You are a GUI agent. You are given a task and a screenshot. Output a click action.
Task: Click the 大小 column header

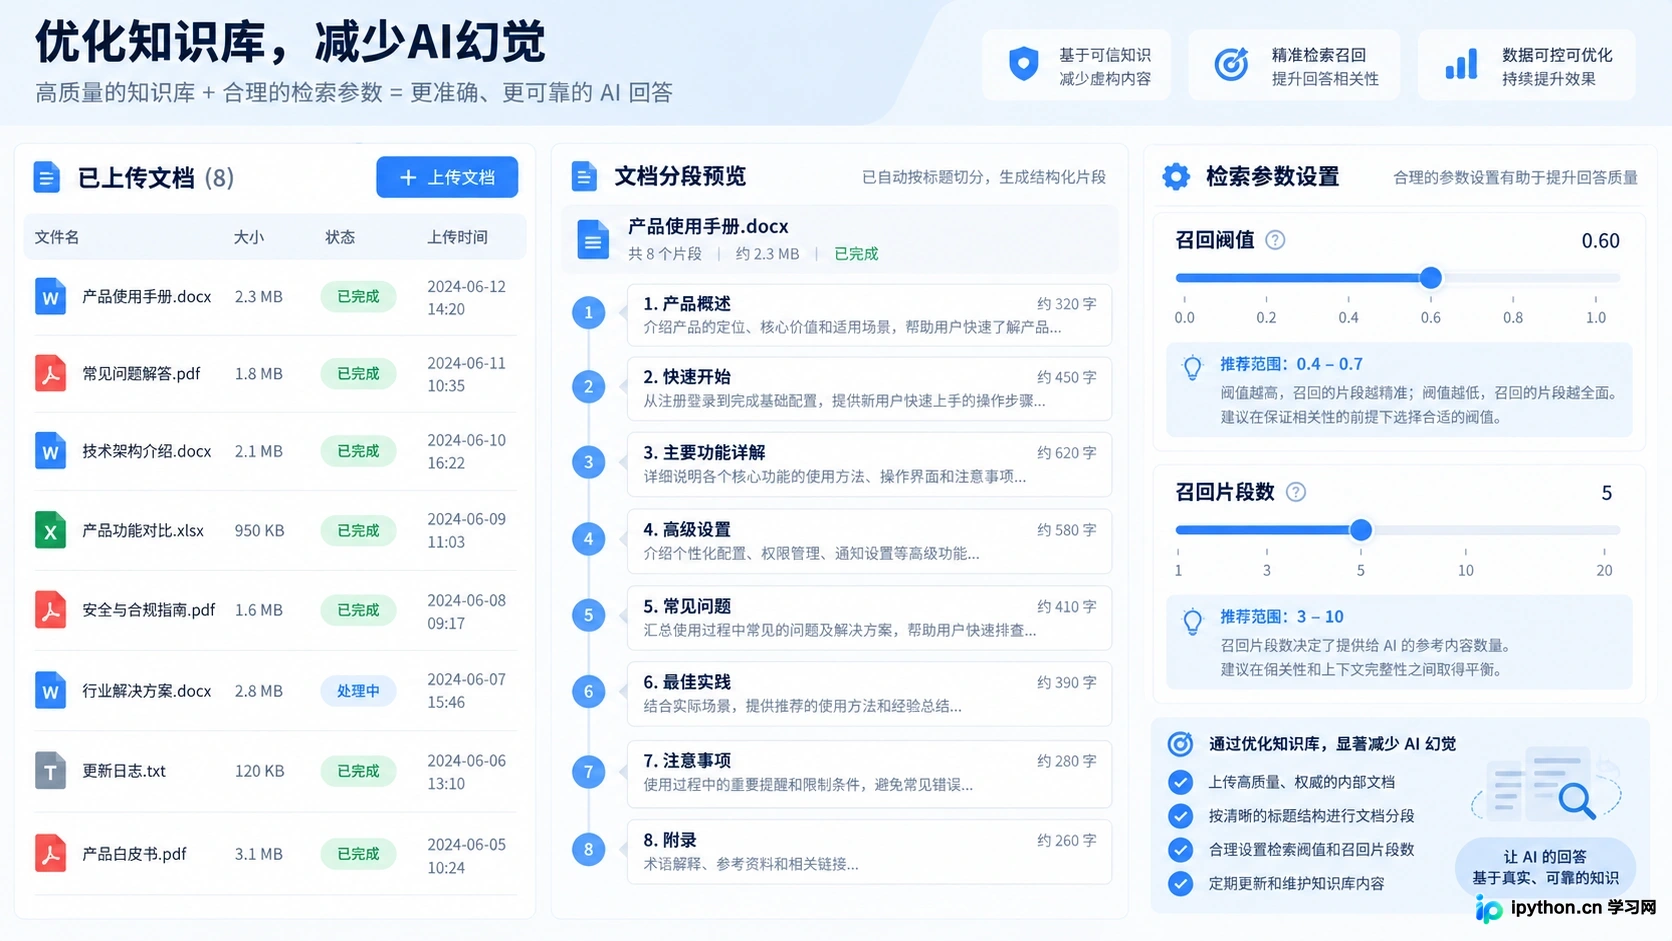click(x=249, y=237)
